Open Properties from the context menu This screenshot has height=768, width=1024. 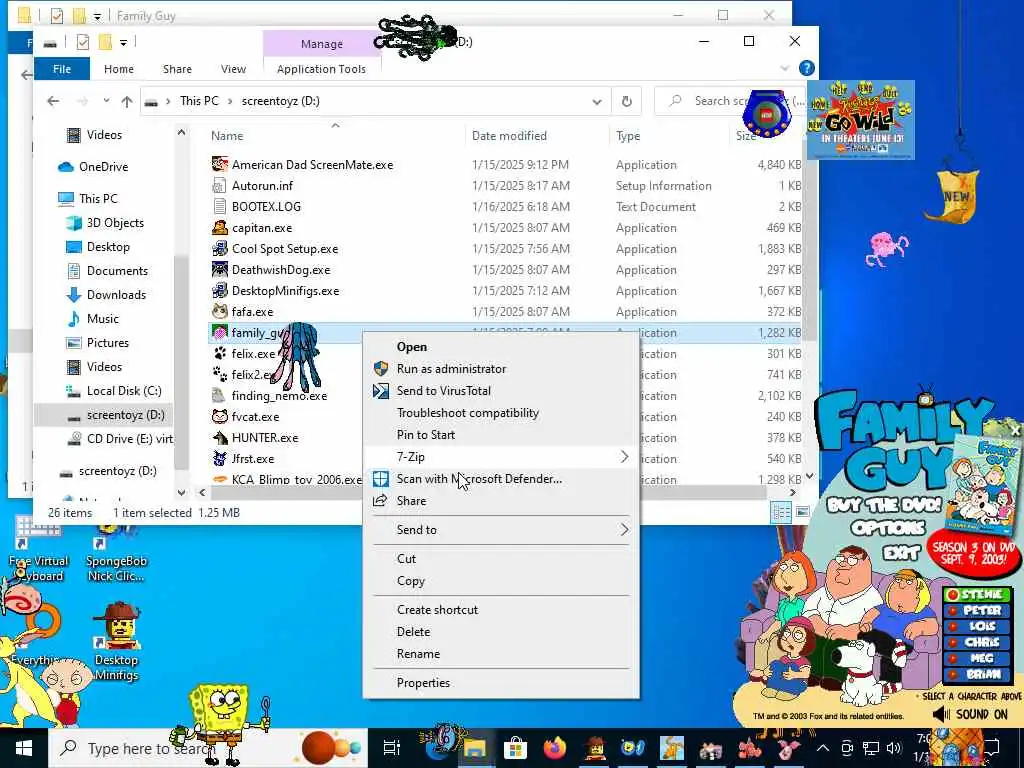click(x=423, y=682)
